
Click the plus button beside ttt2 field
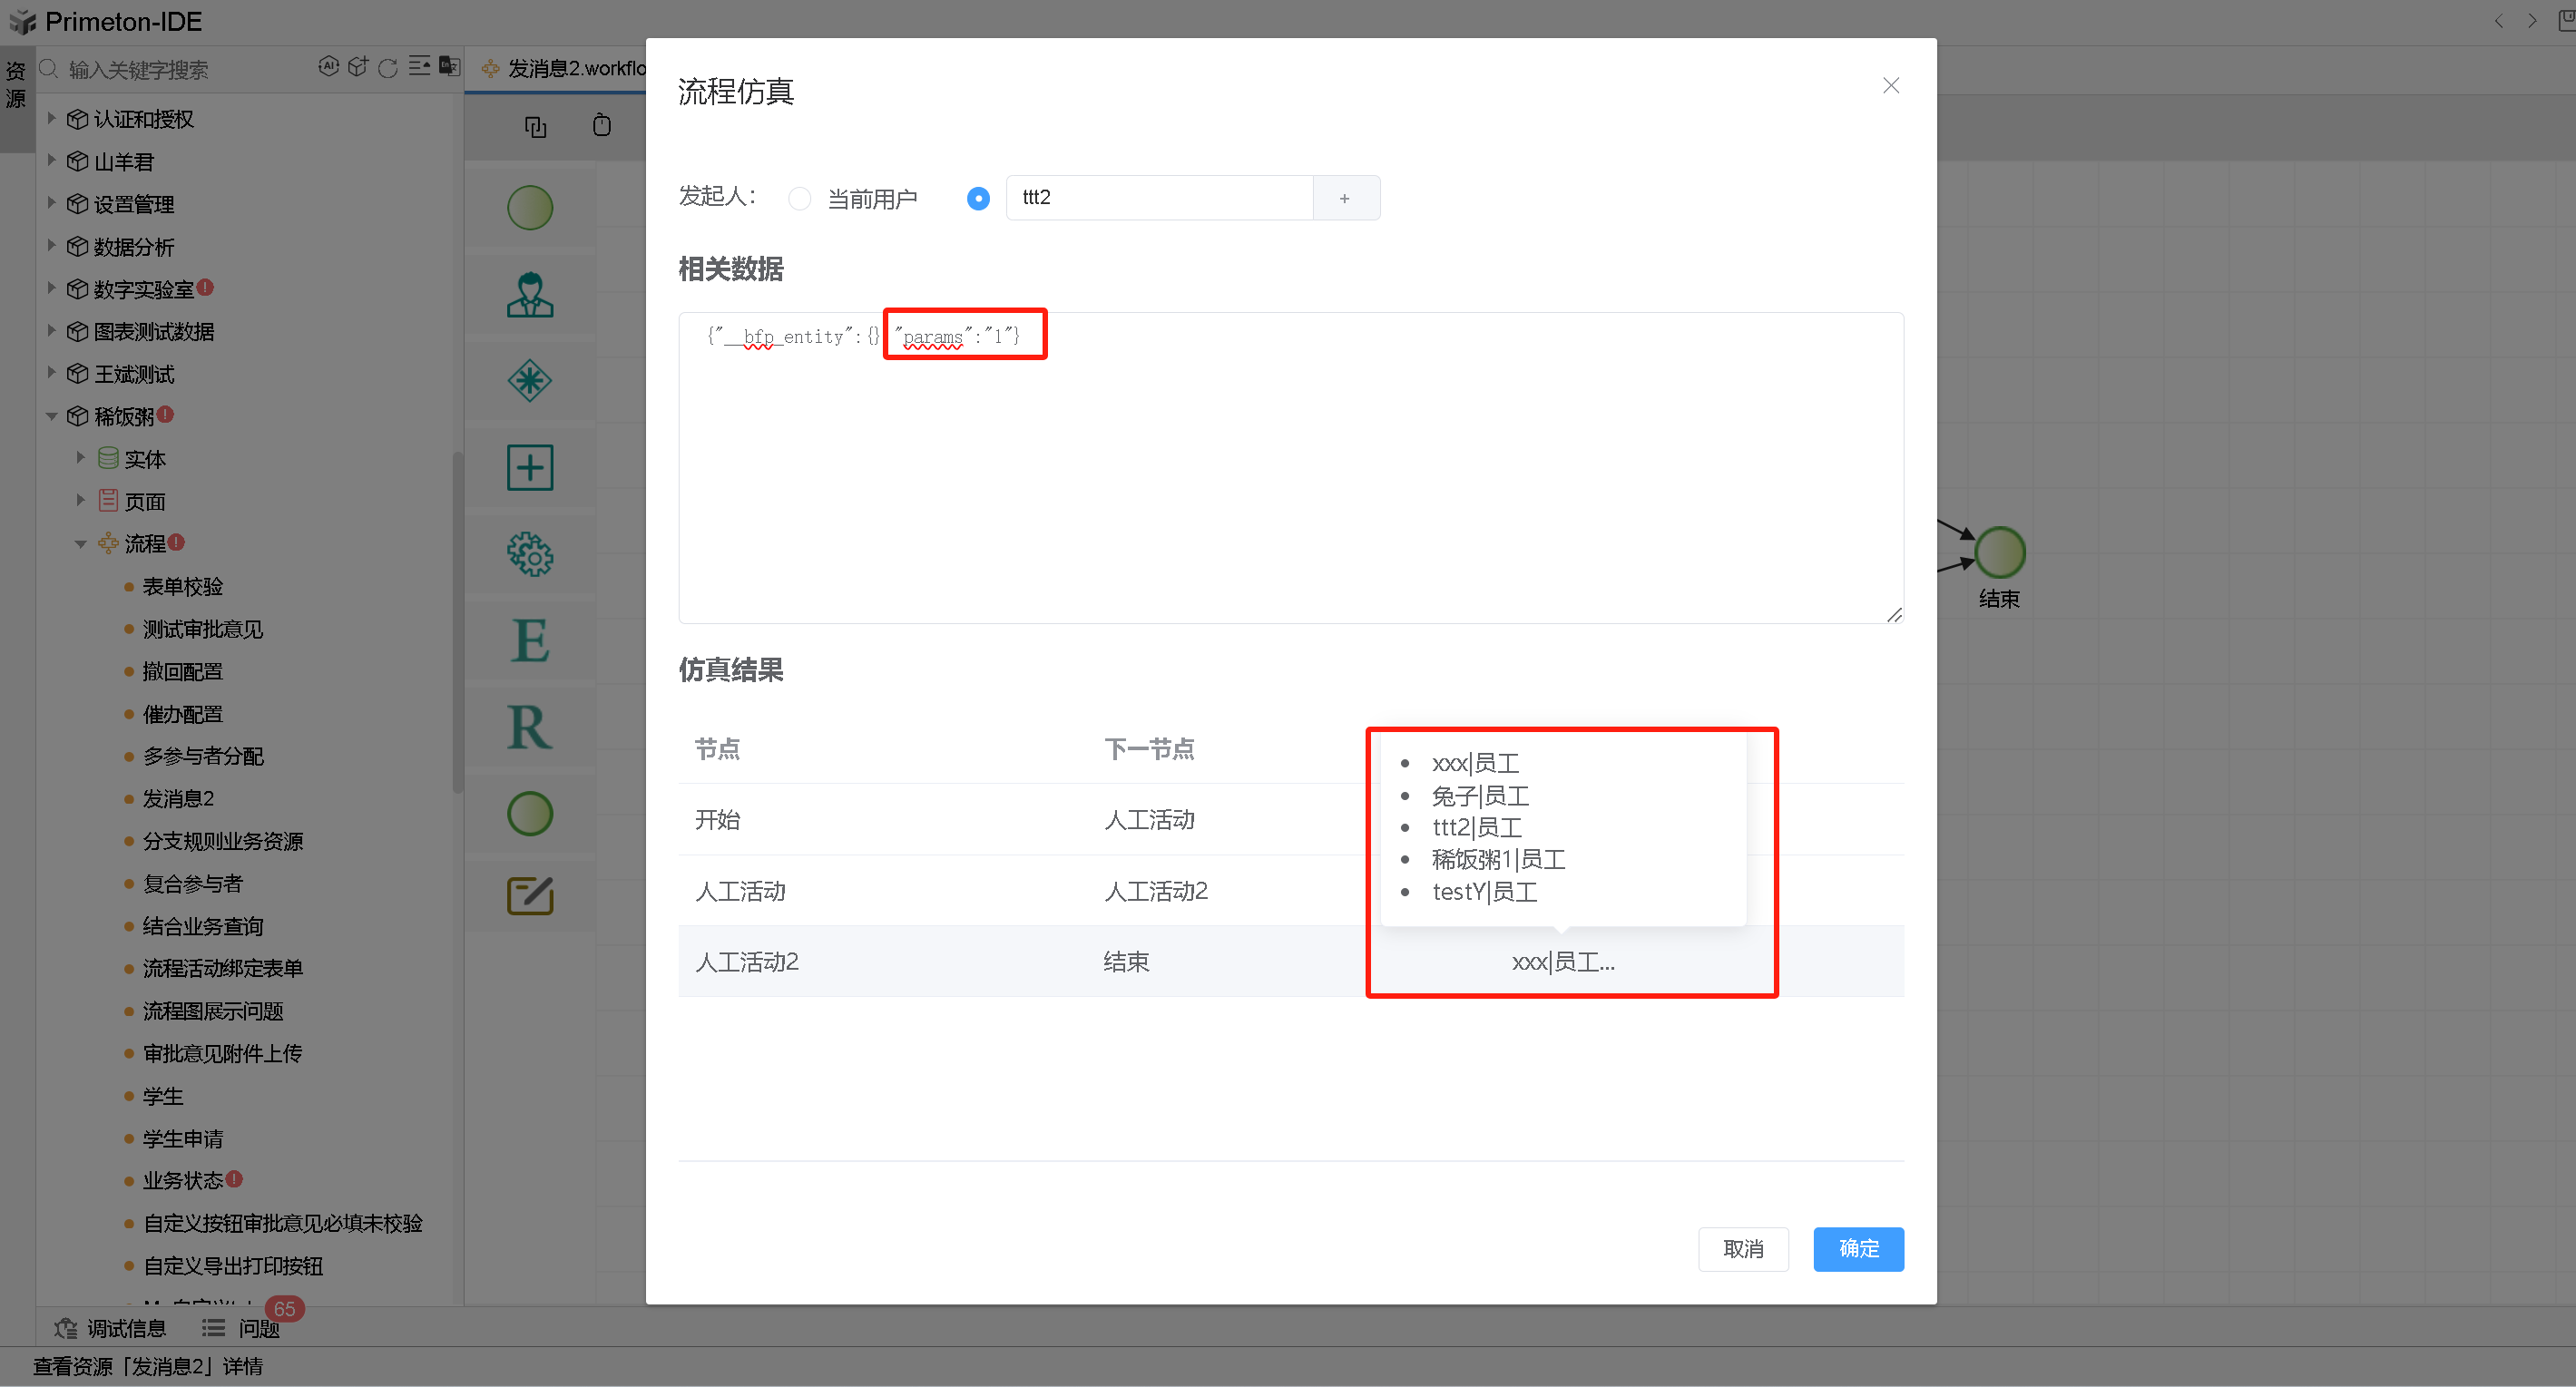coord(1344,198)
